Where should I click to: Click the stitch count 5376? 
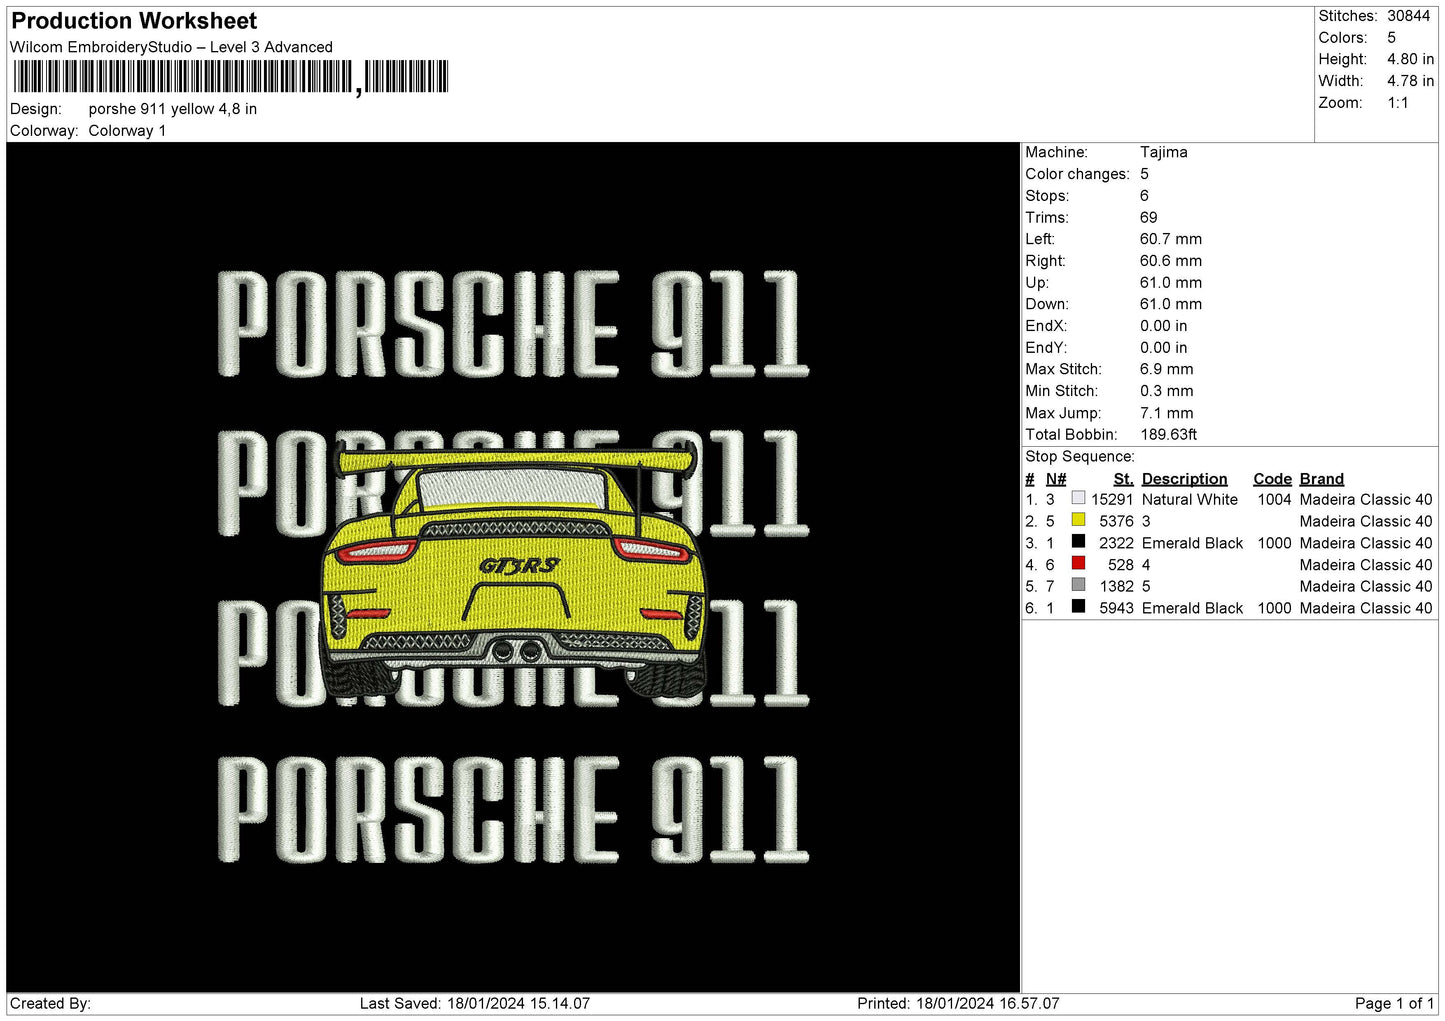(x=1116, y=522)
